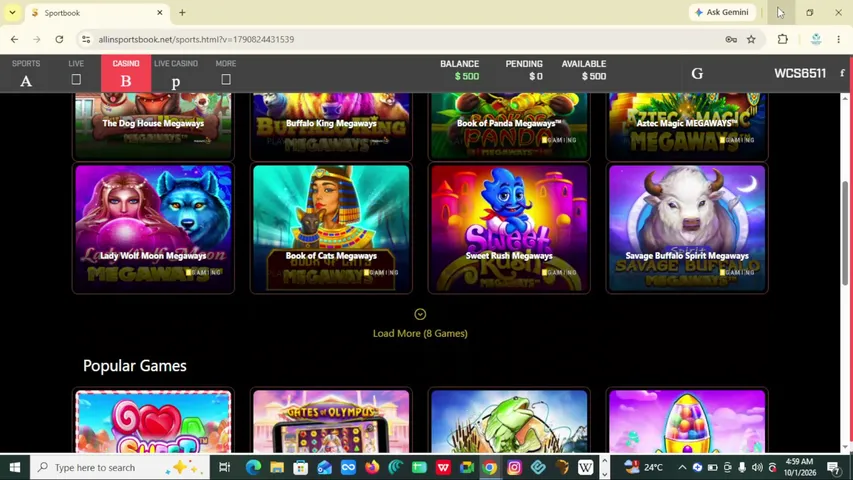The height and width of the screenshot is (480, 853).
Task: Open the Live tab
Action: [76, 73]
